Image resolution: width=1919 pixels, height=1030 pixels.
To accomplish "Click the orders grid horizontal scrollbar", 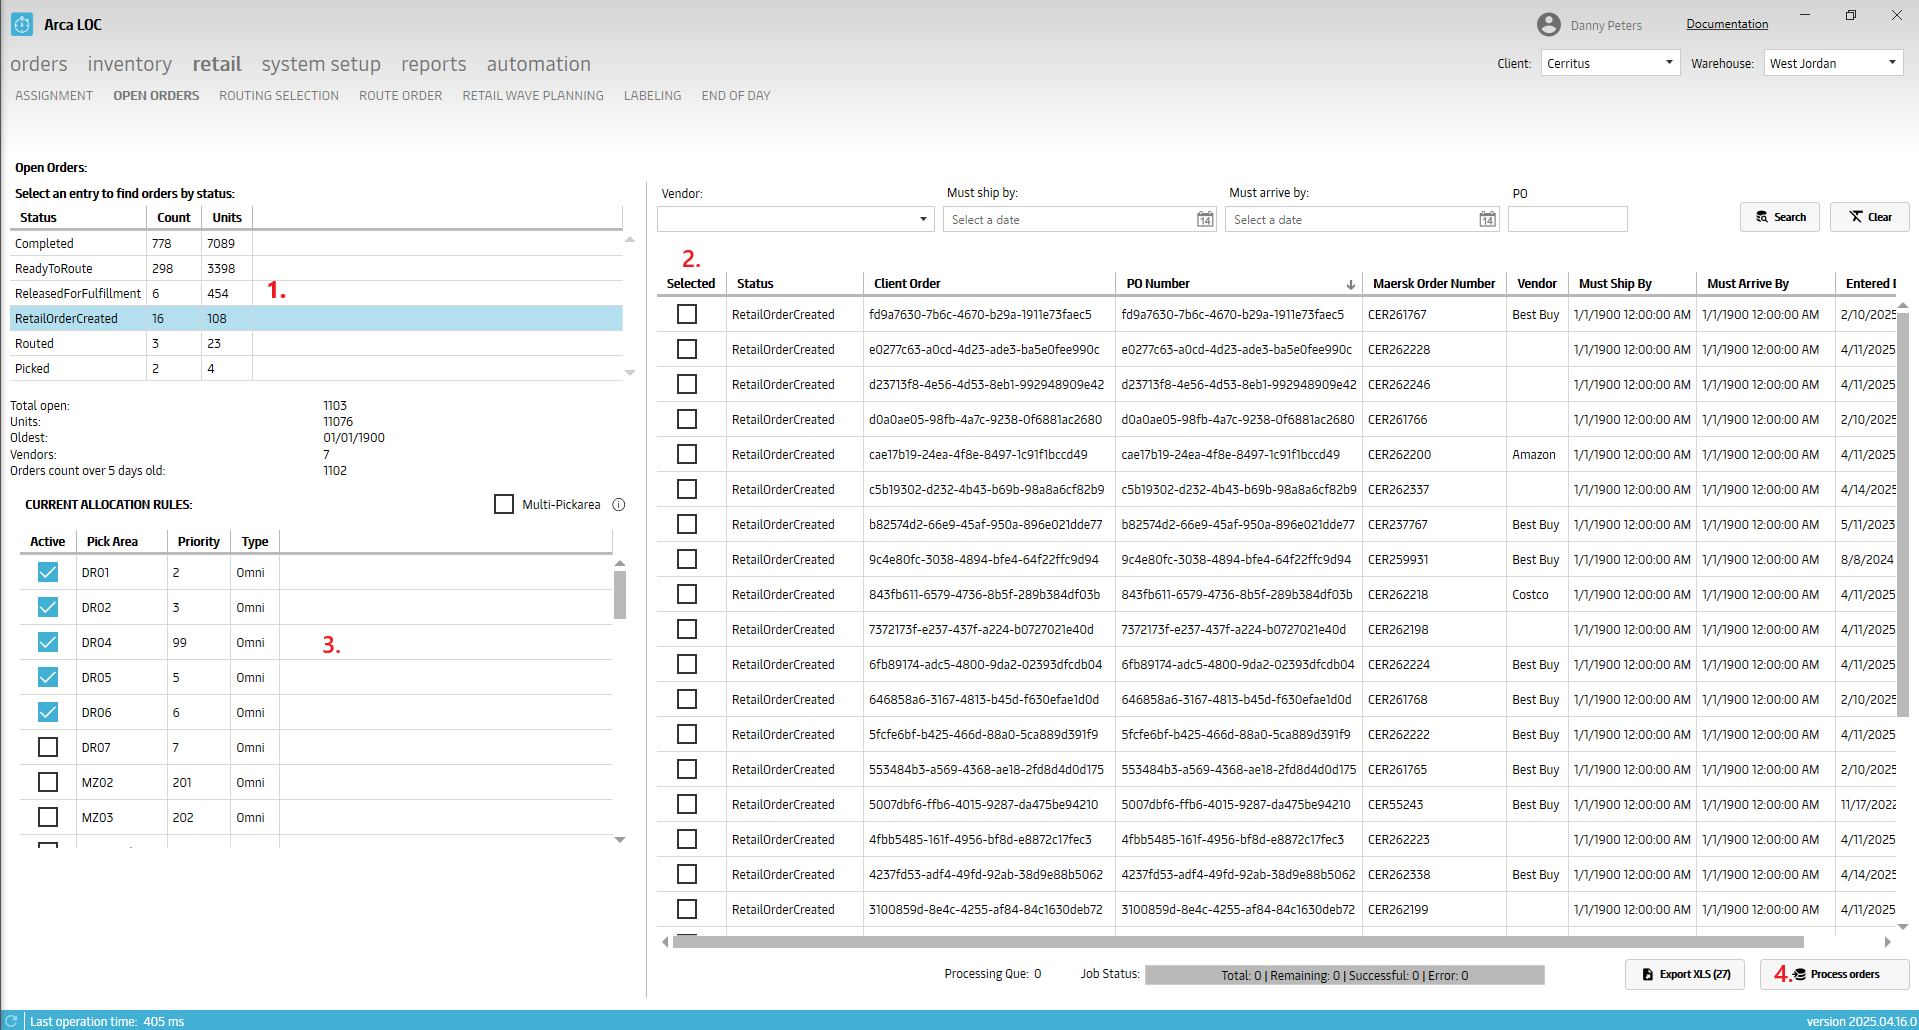I will (1238, 942).
